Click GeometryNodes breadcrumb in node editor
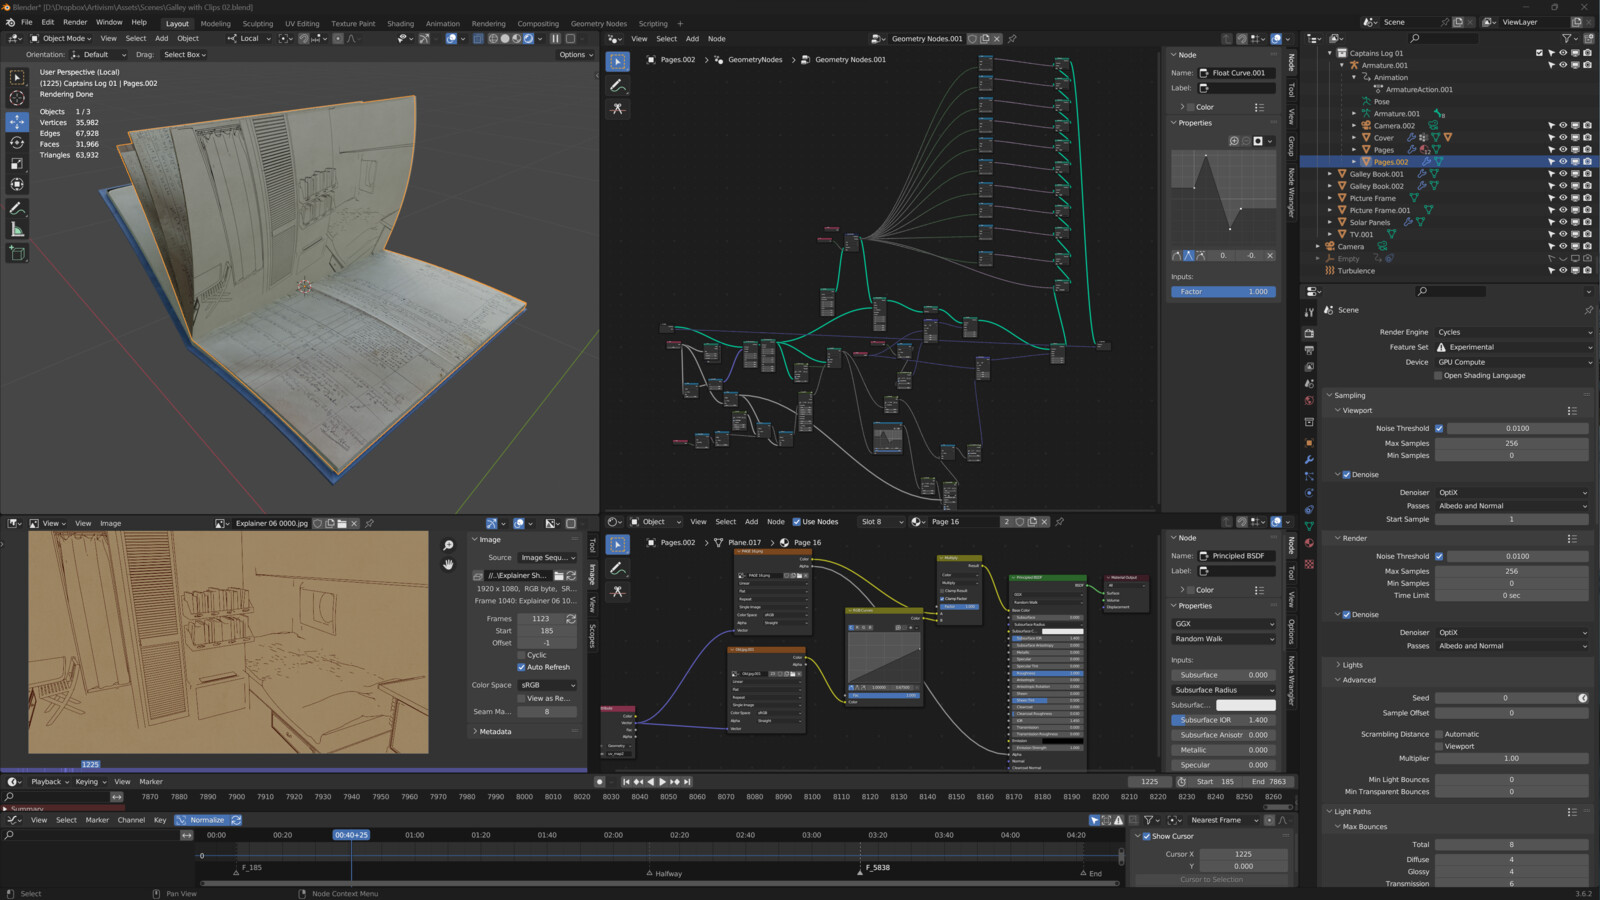1600x900 pixels. click(x=755, y=60)
